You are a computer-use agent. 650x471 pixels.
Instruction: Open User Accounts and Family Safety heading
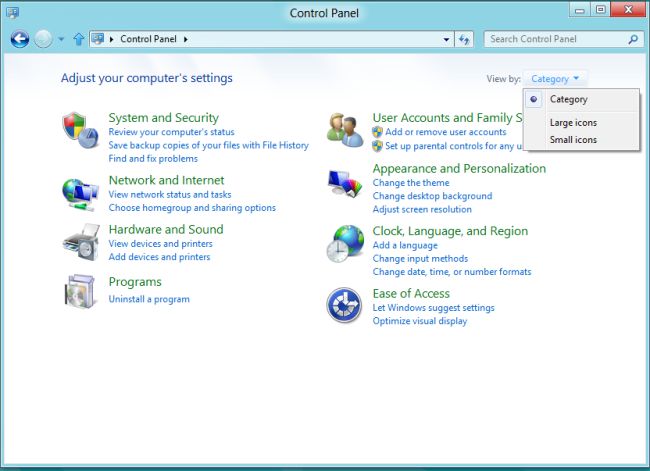click(447, 118)
